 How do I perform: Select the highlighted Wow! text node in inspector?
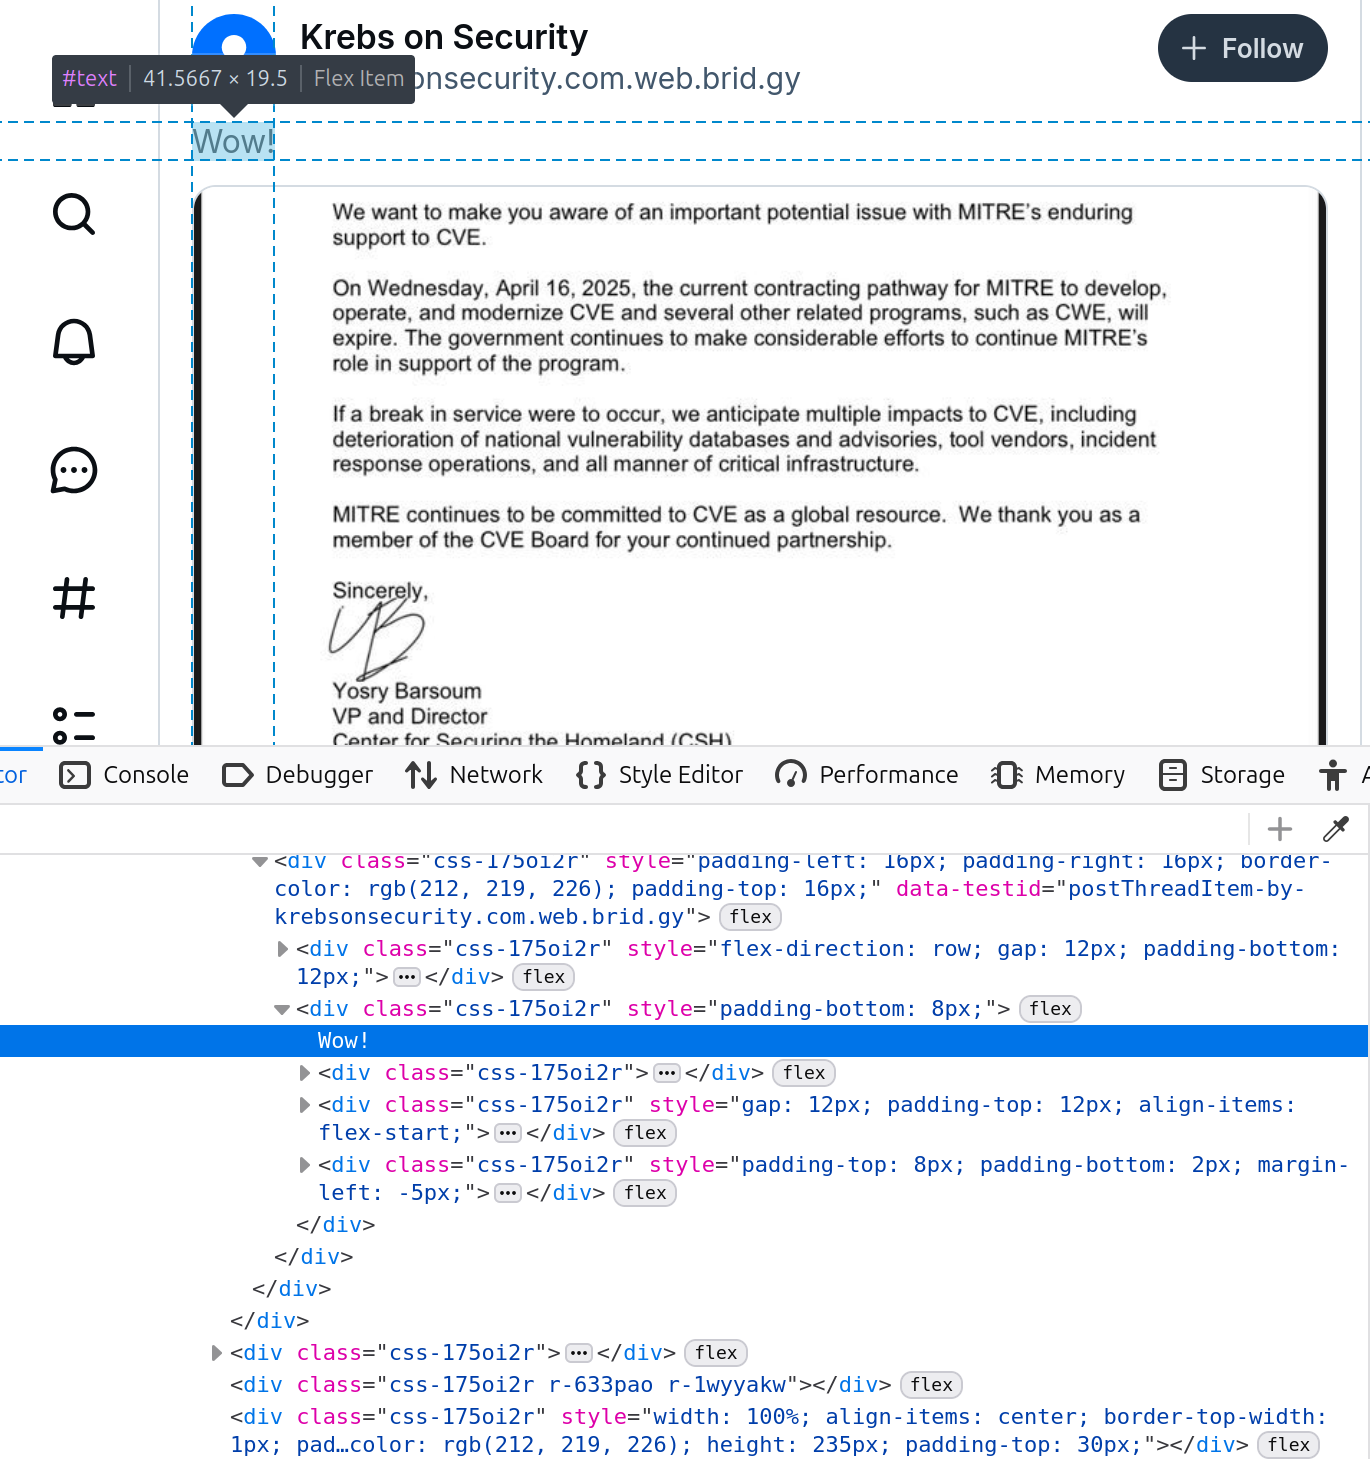click(x=343, y=1040)
